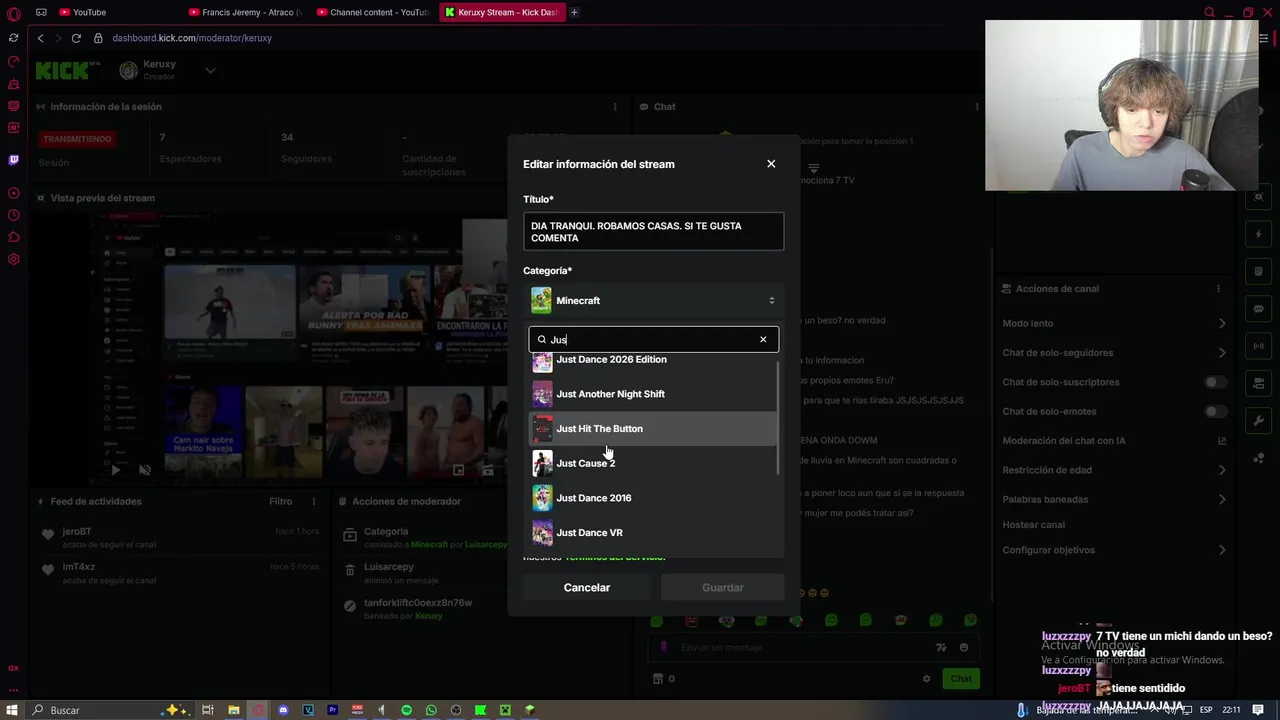The width and height of the screenshot is (1280, 720).
Task: Open History clock icon in sidebar
Action: (x=13, y=215)
